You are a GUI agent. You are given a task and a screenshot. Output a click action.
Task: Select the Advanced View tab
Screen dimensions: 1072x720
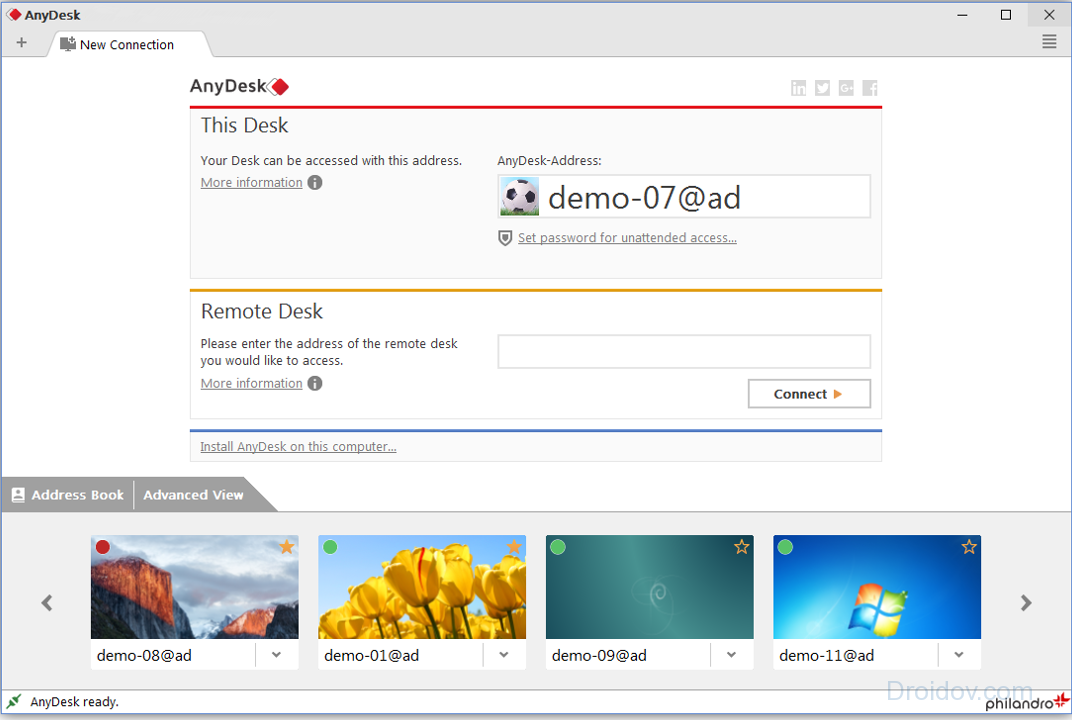click(x=193, y=495)
